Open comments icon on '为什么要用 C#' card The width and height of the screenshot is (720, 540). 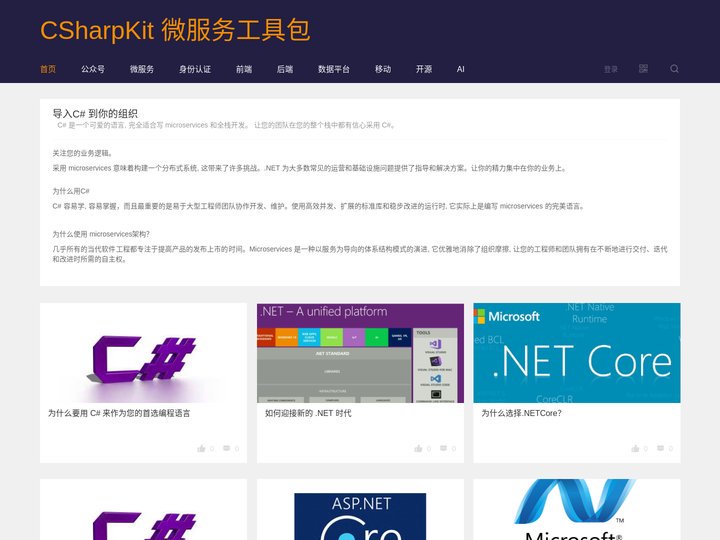tap(226, 448)
